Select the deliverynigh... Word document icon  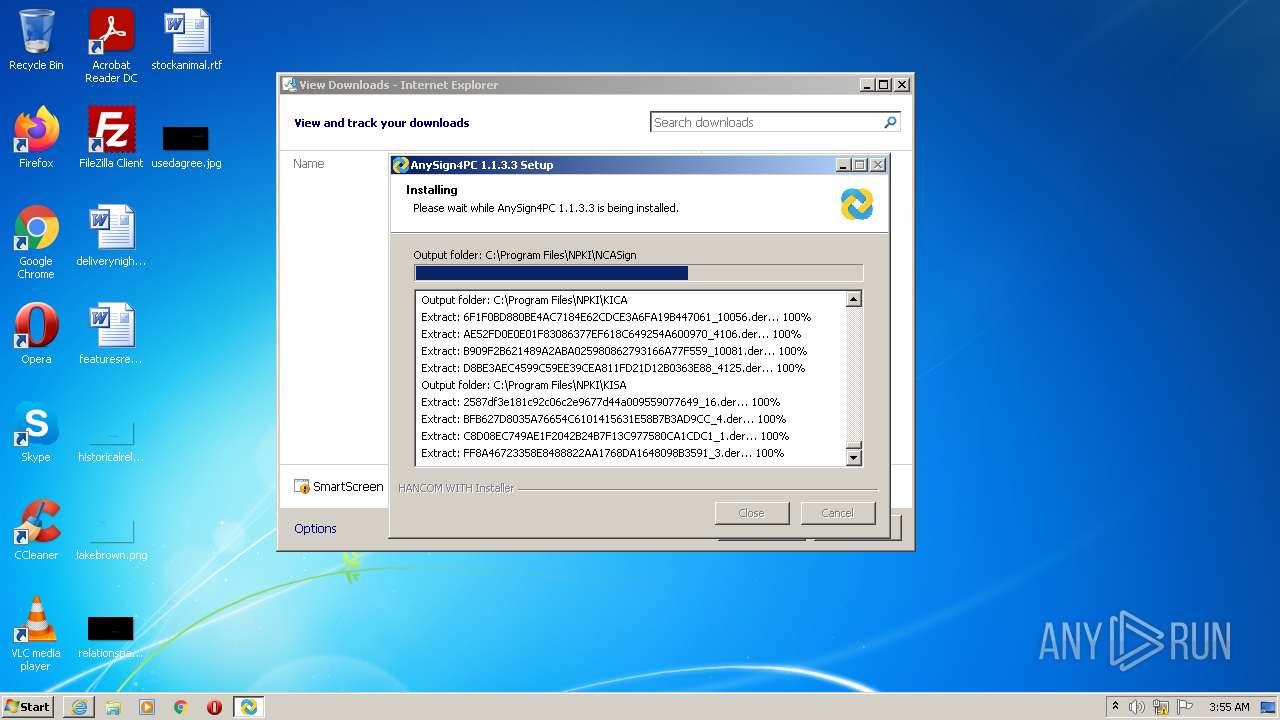pos(111,236)
